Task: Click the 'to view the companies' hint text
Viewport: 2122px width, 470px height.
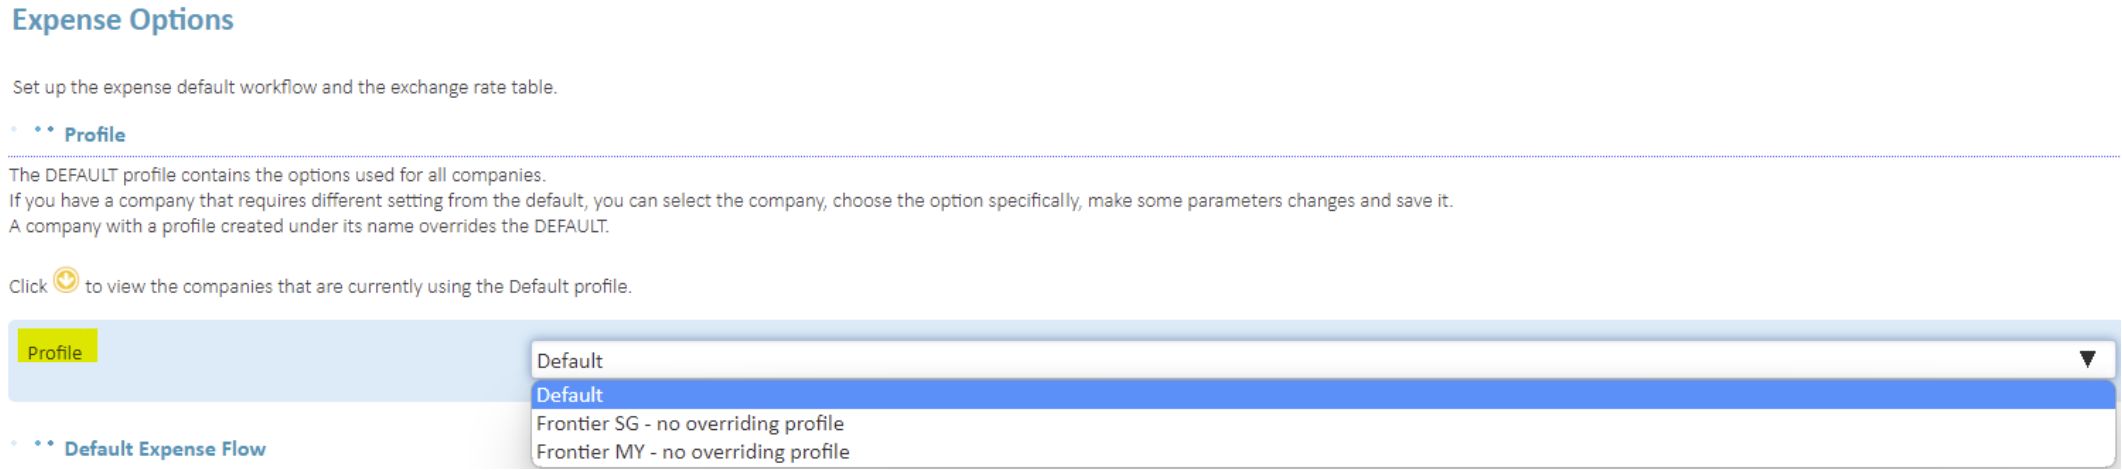Action: coord(358,286)
